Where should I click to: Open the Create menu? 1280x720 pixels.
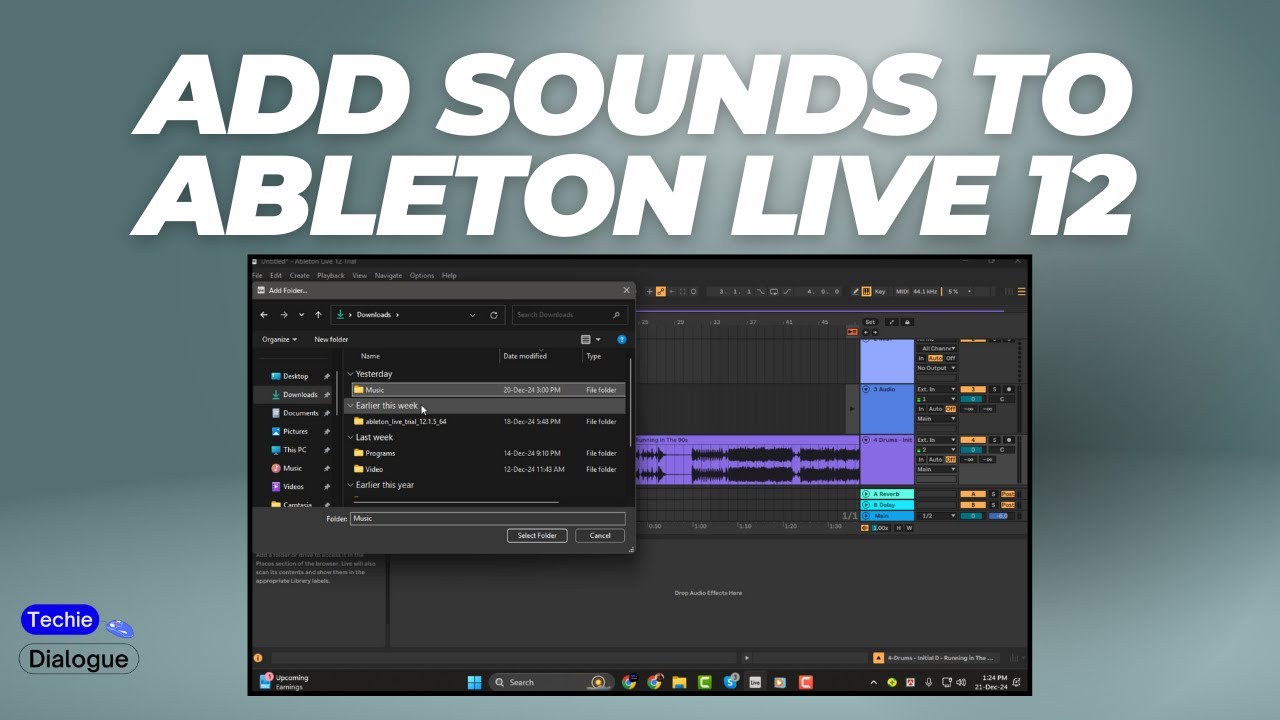tap(299, 275)
